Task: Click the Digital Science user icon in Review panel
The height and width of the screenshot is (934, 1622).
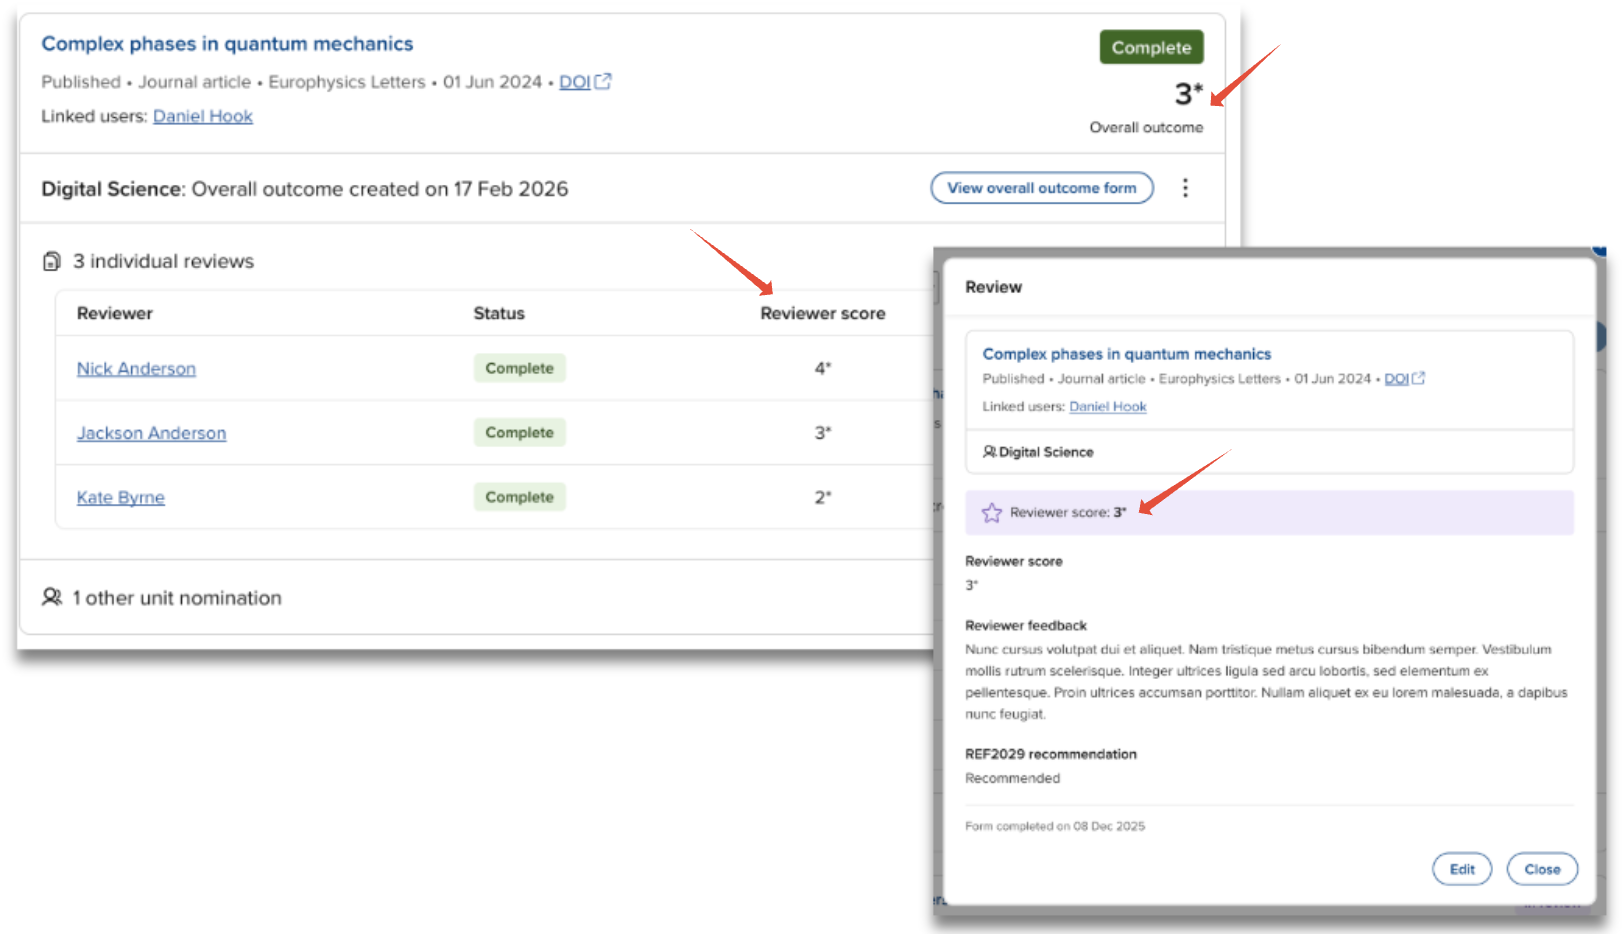Action: click(x=989, y=452)
